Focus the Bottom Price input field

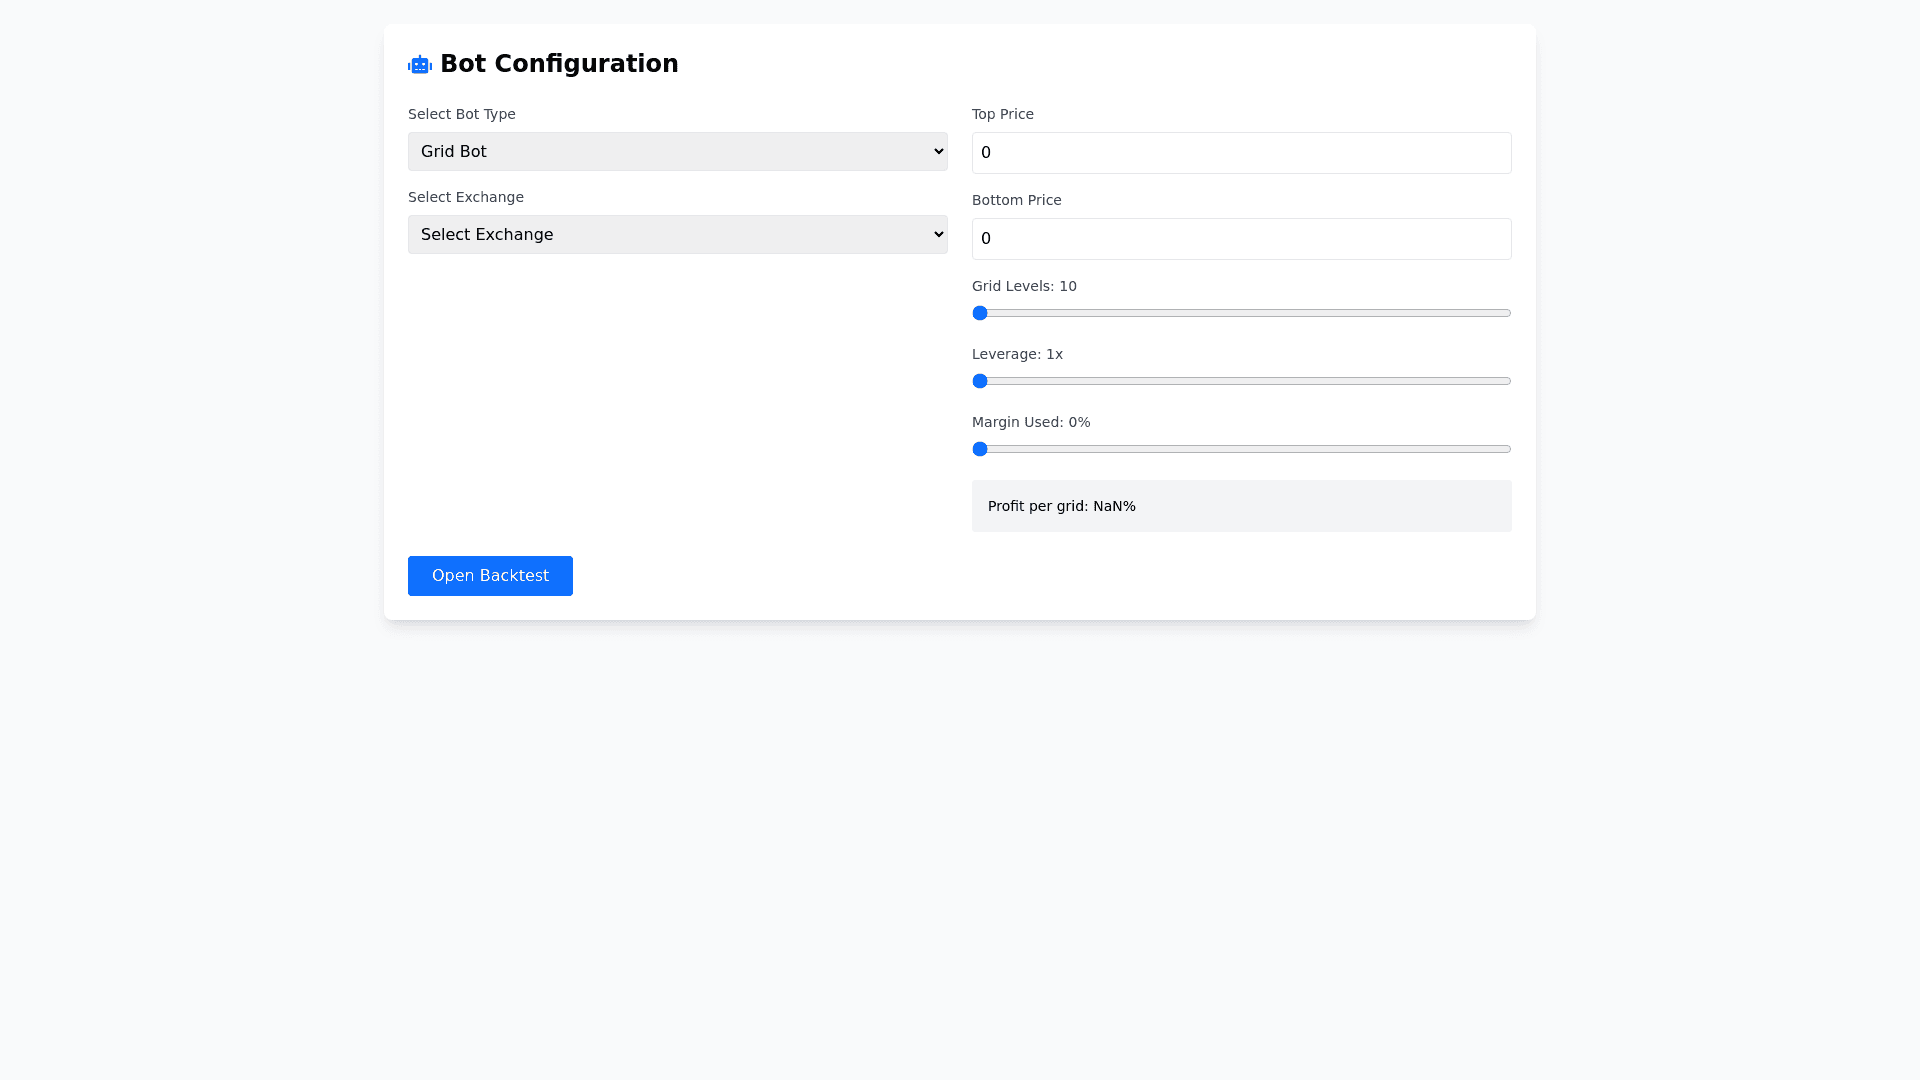click(1241, 239)
